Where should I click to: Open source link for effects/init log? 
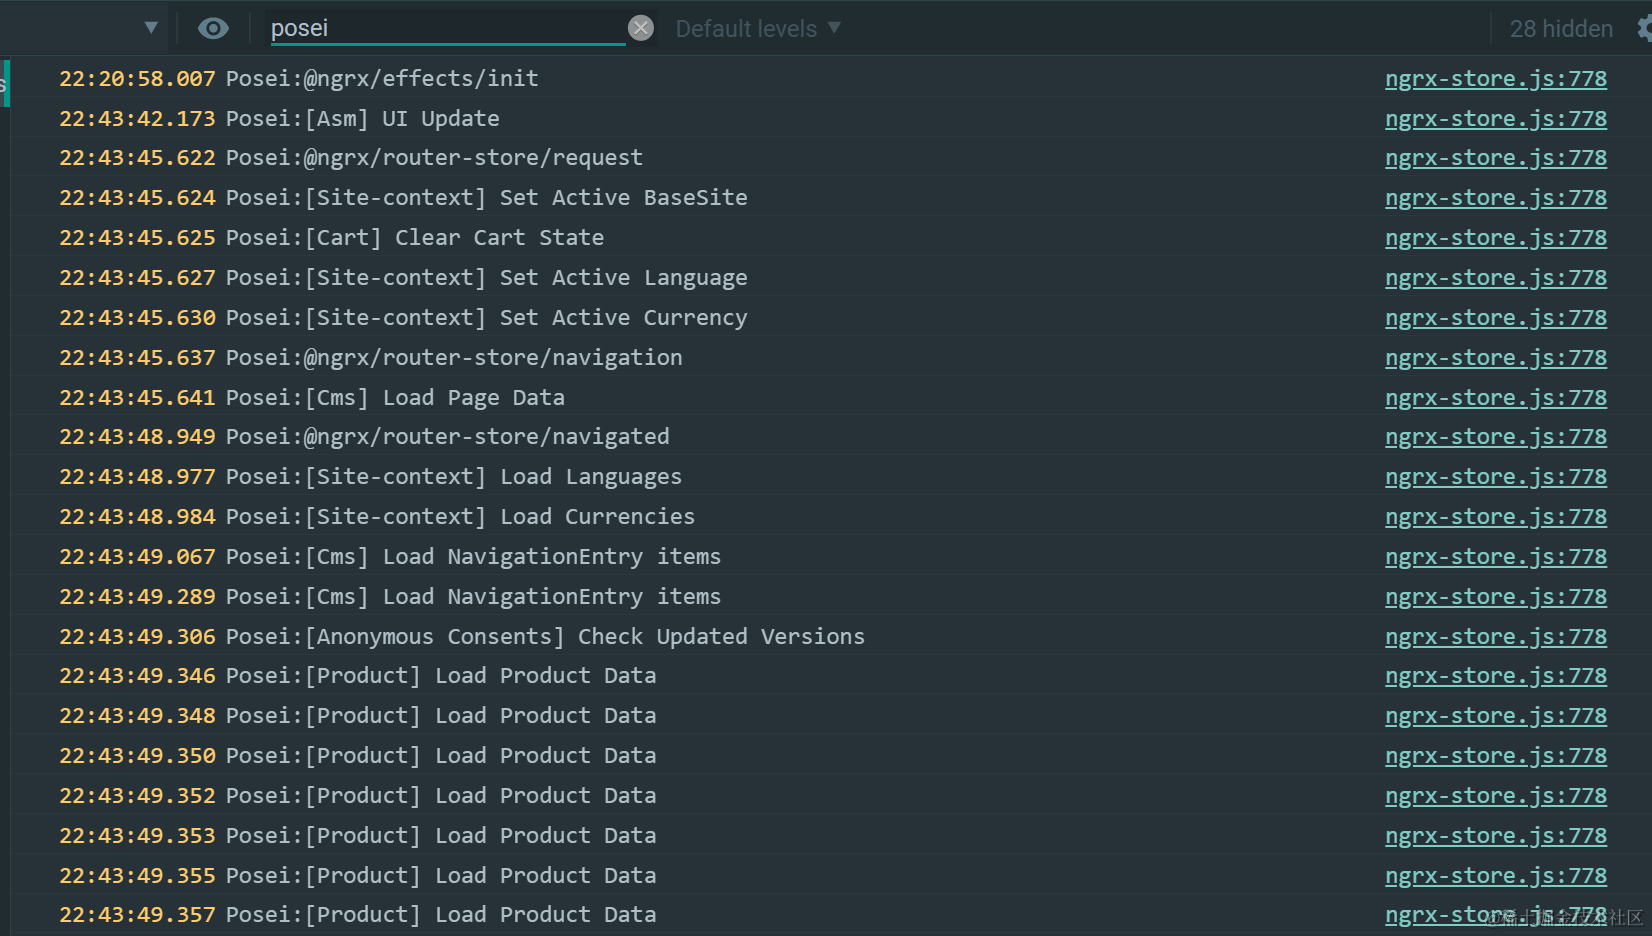pyautogui.click(x=1495, y=79)
